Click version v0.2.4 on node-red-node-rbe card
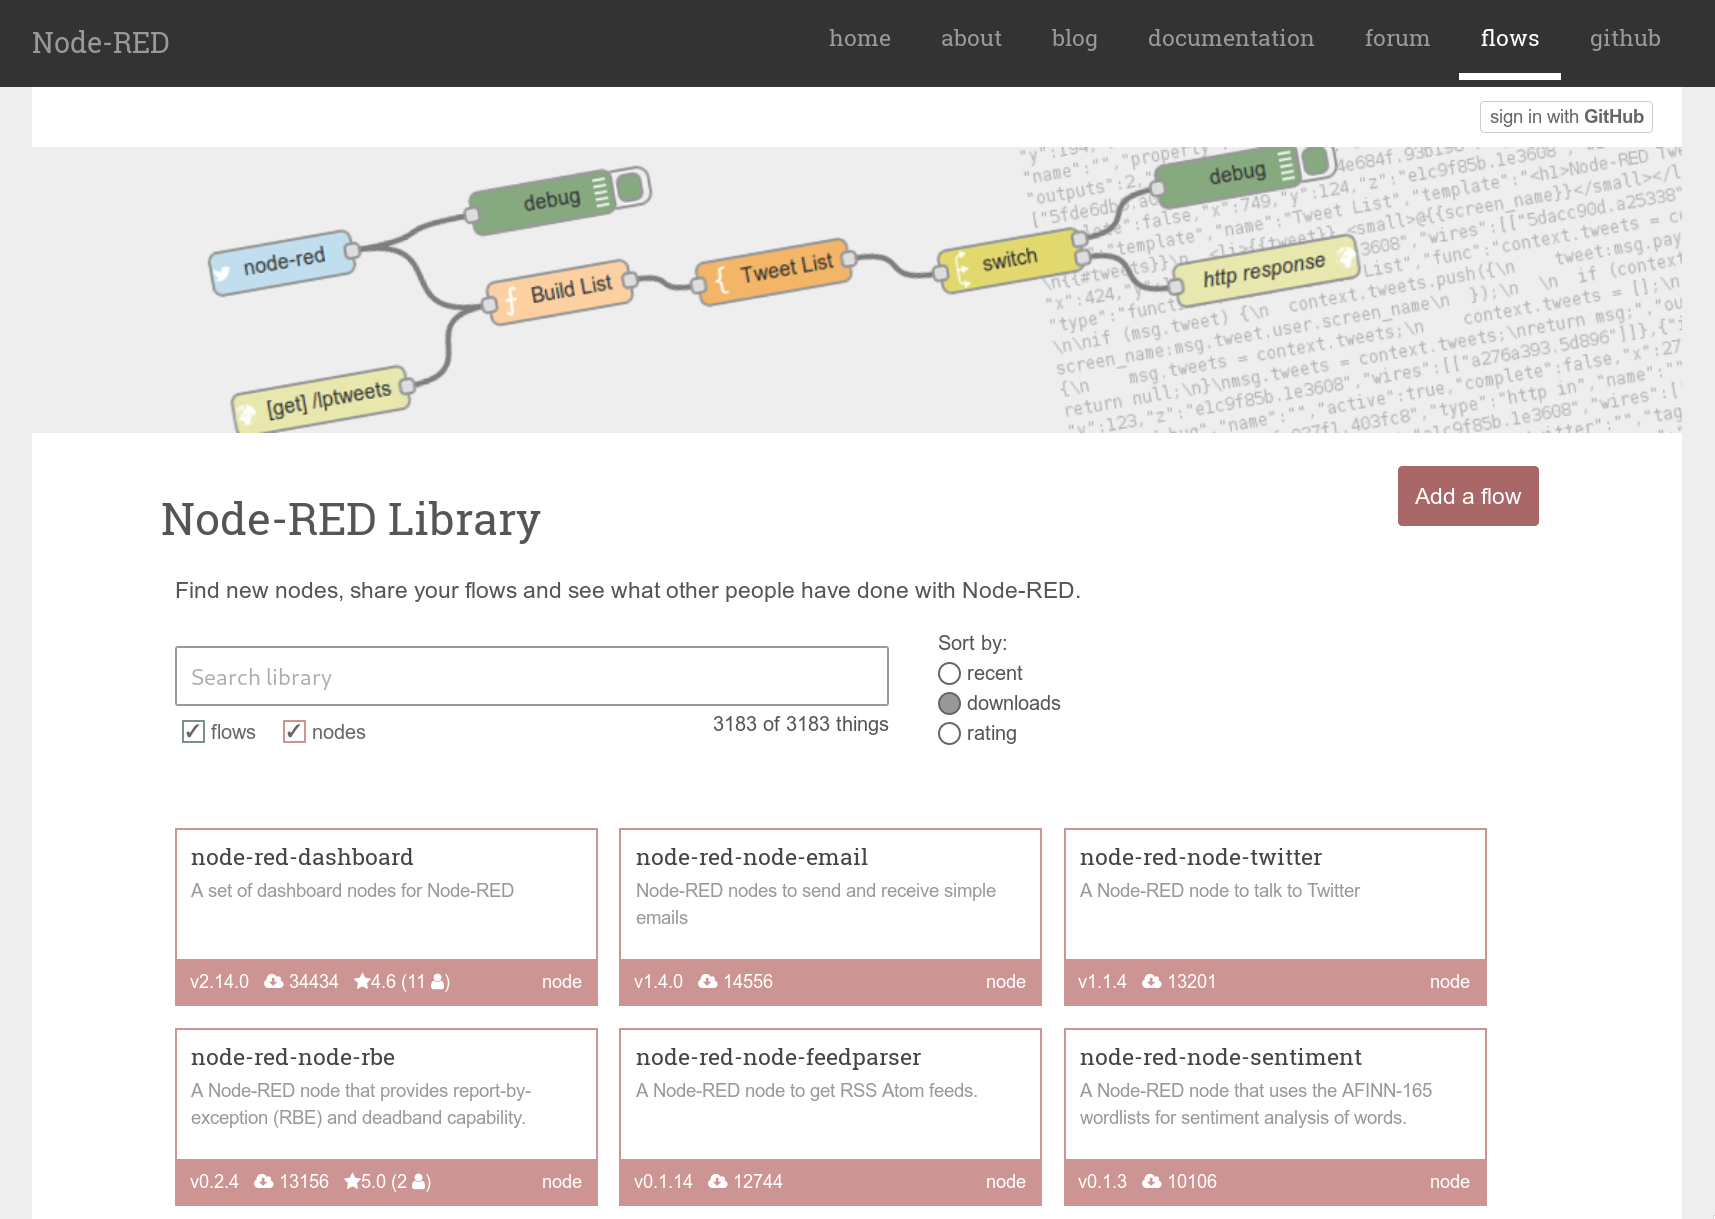Viewport: 1715px width, 1219px height. tap(215, 1182)
